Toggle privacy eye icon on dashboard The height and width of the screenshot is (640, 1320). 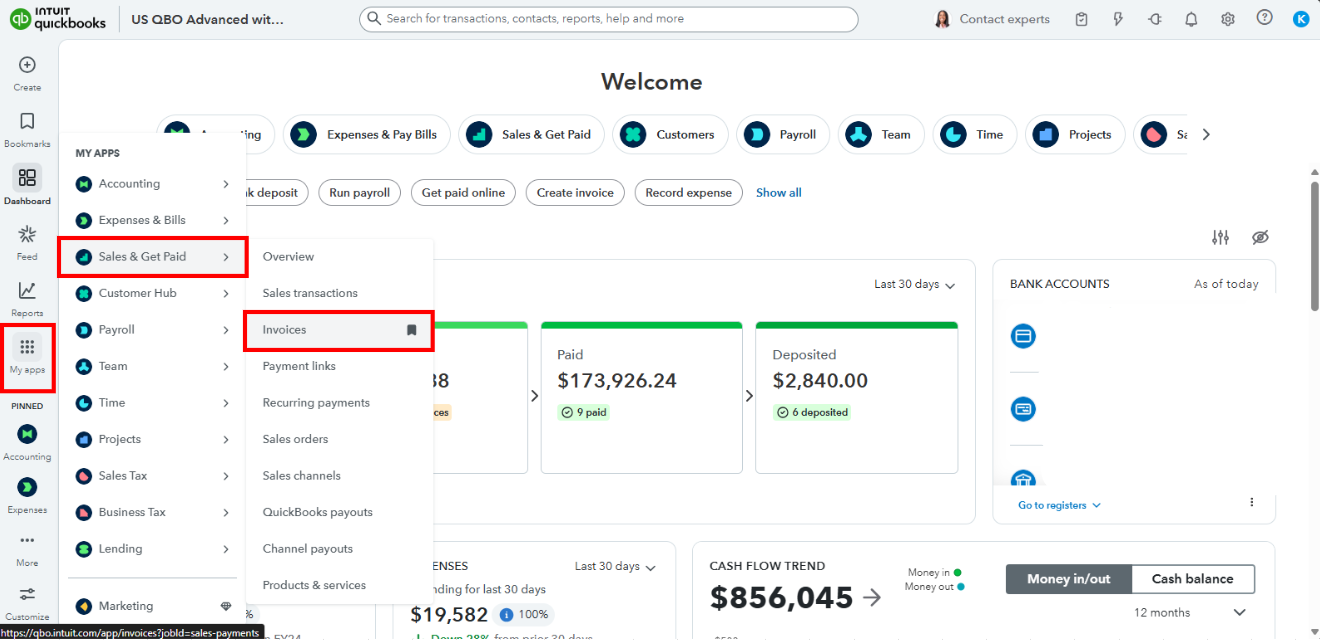[x=1260, y=237]
